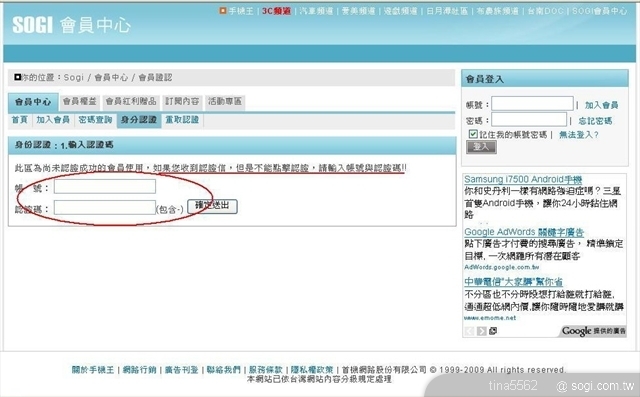Screen dimensions: 640x397
Task: Toggle the 記住我的帳號密碼 checkbox
Action: (473, 134)
